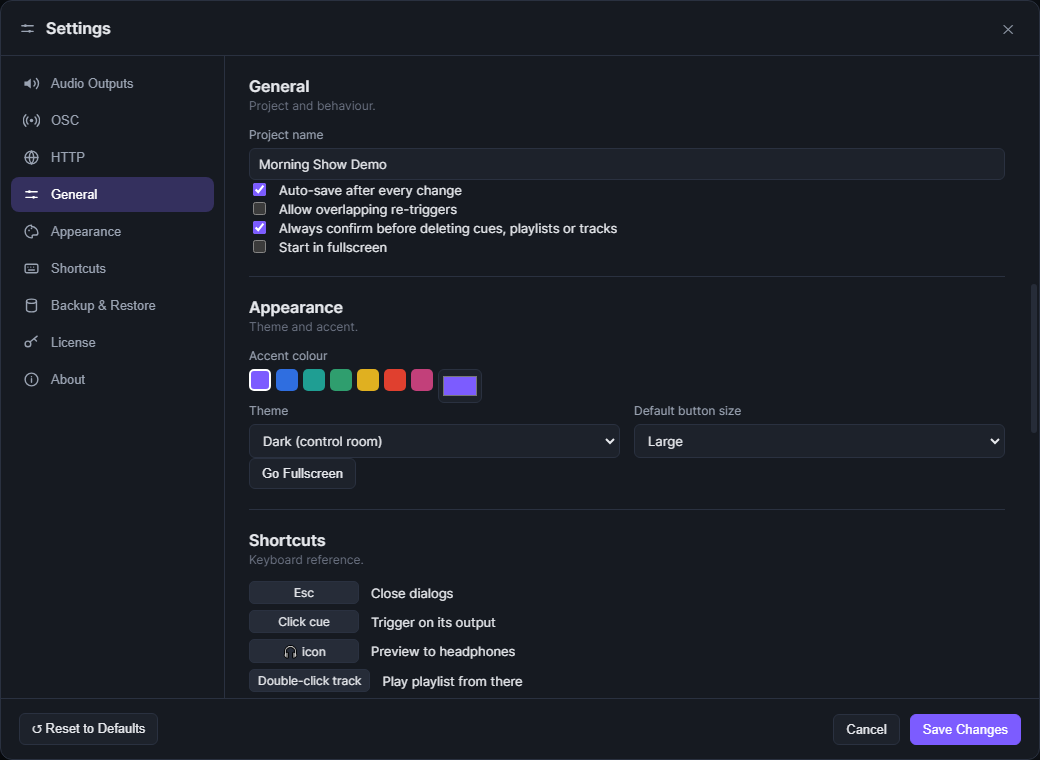Open the About section
The width and height of the screenshot is (1040, 760).
click(x=112, y=379)
